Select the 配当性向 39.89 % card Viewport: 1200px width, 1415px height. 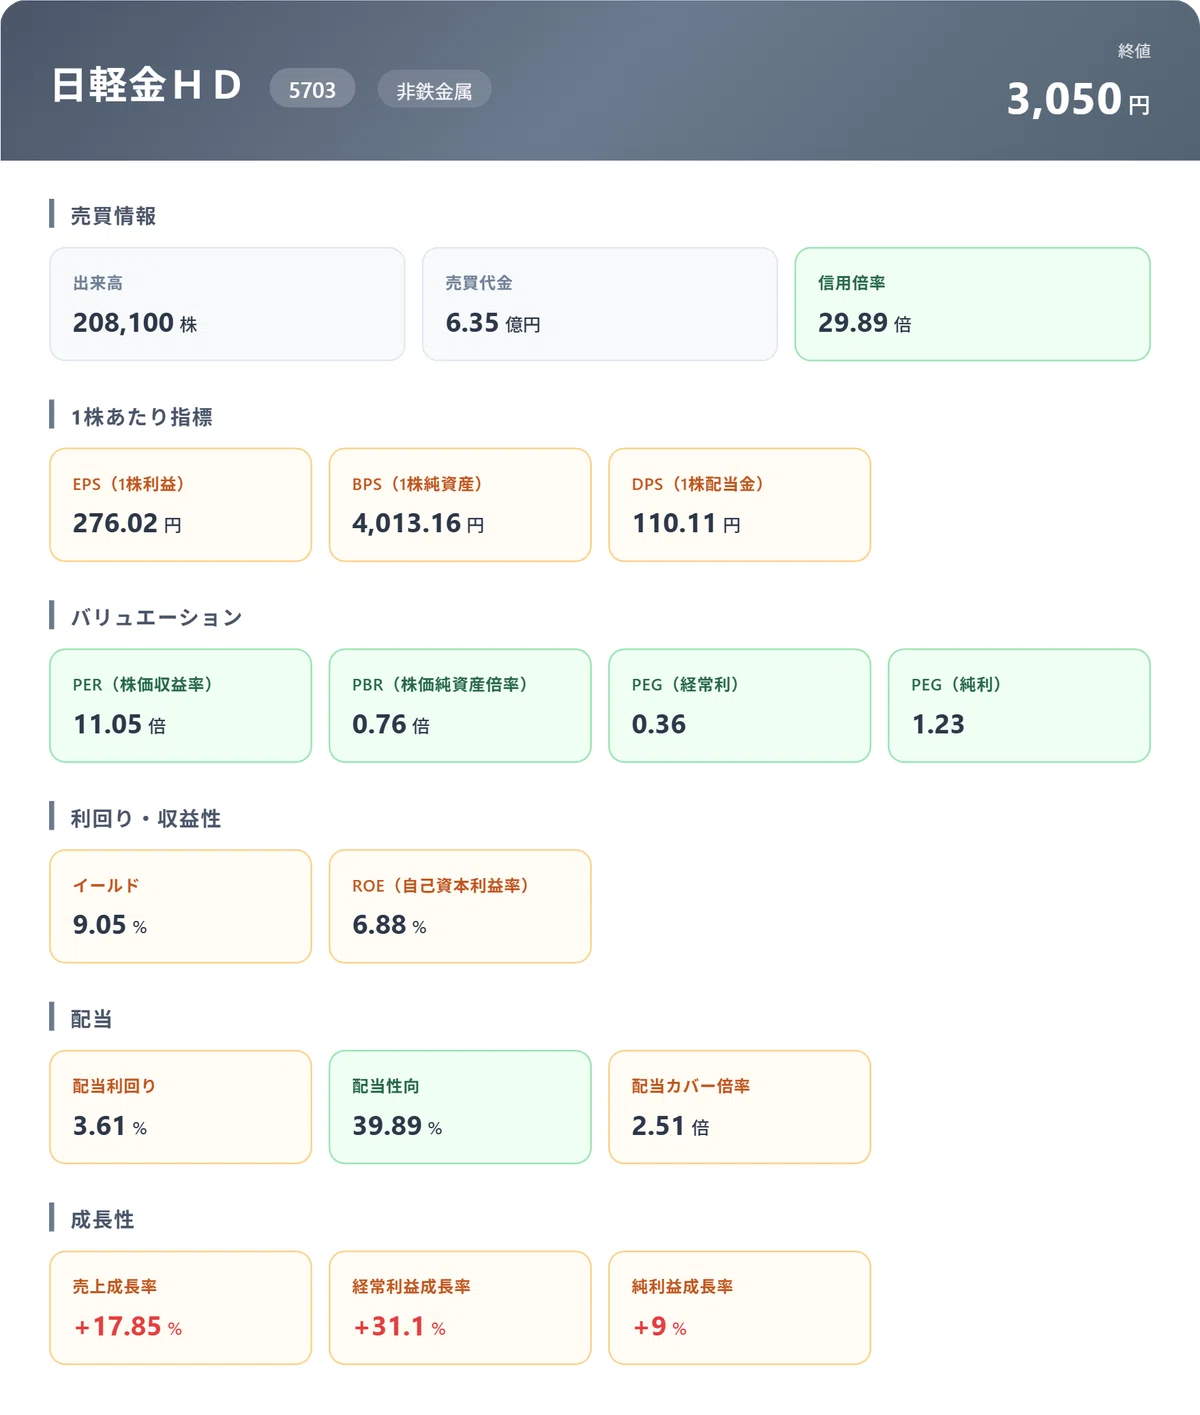point(460,1107)
